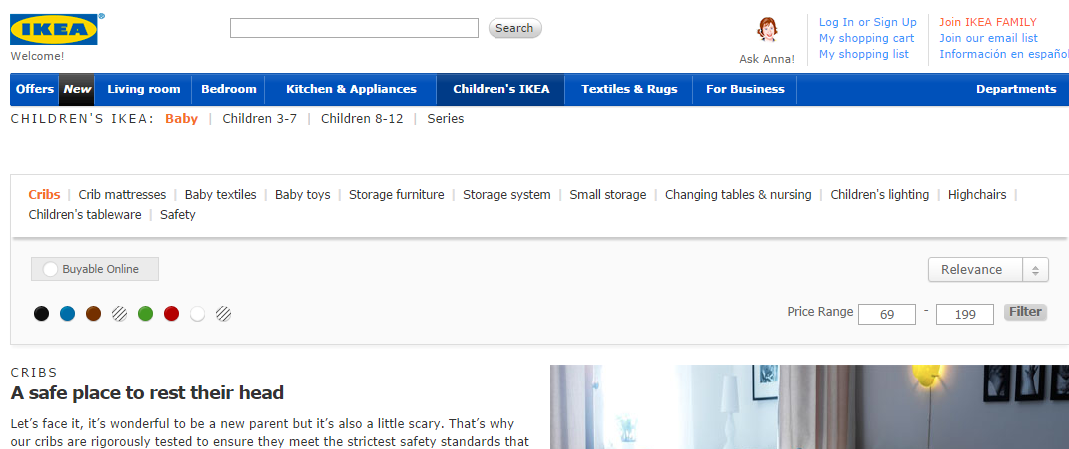Select the blue color filter swatch
Viewport: 1069px width, 449px height.
coord(67,314)
